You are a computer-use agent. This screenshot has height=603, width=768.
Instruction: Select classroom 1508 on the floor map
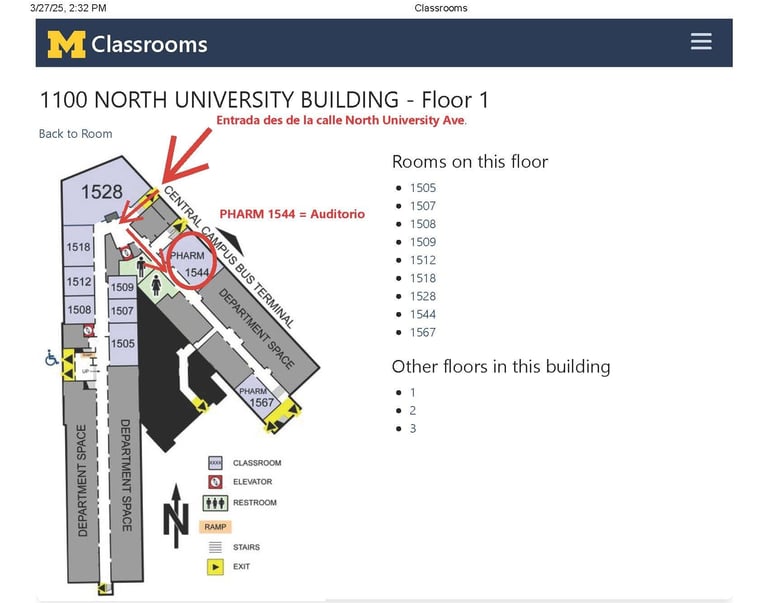coord(79,310)
